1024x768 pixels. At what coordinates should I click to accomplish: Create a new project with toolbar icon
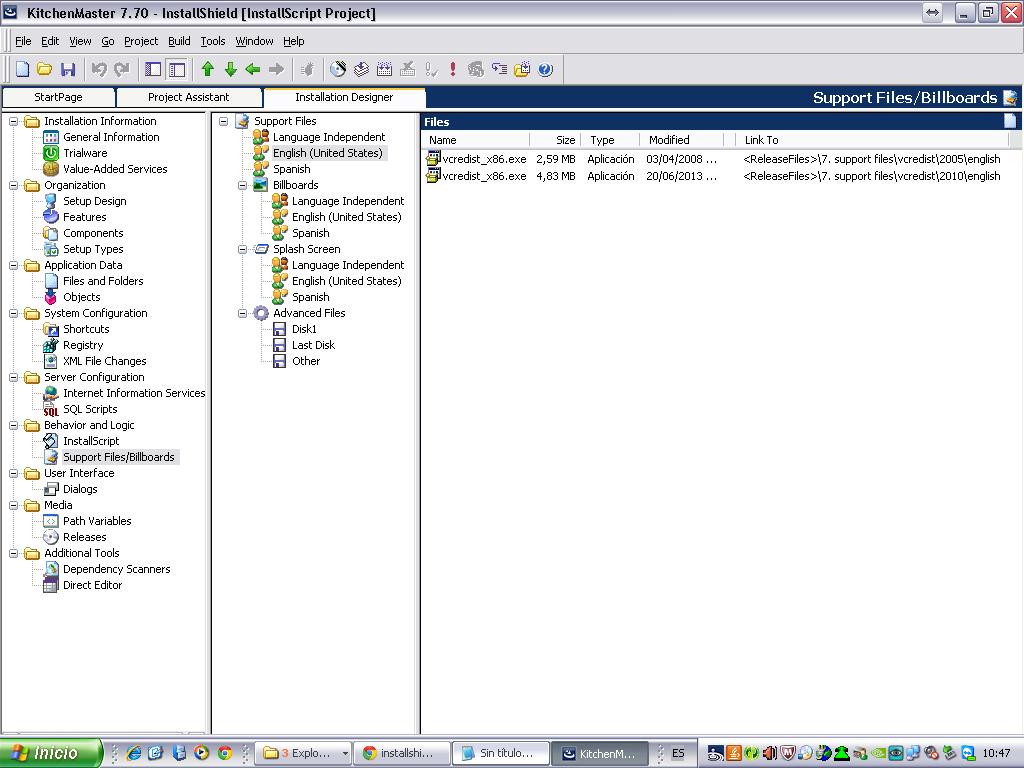[22, 69]
